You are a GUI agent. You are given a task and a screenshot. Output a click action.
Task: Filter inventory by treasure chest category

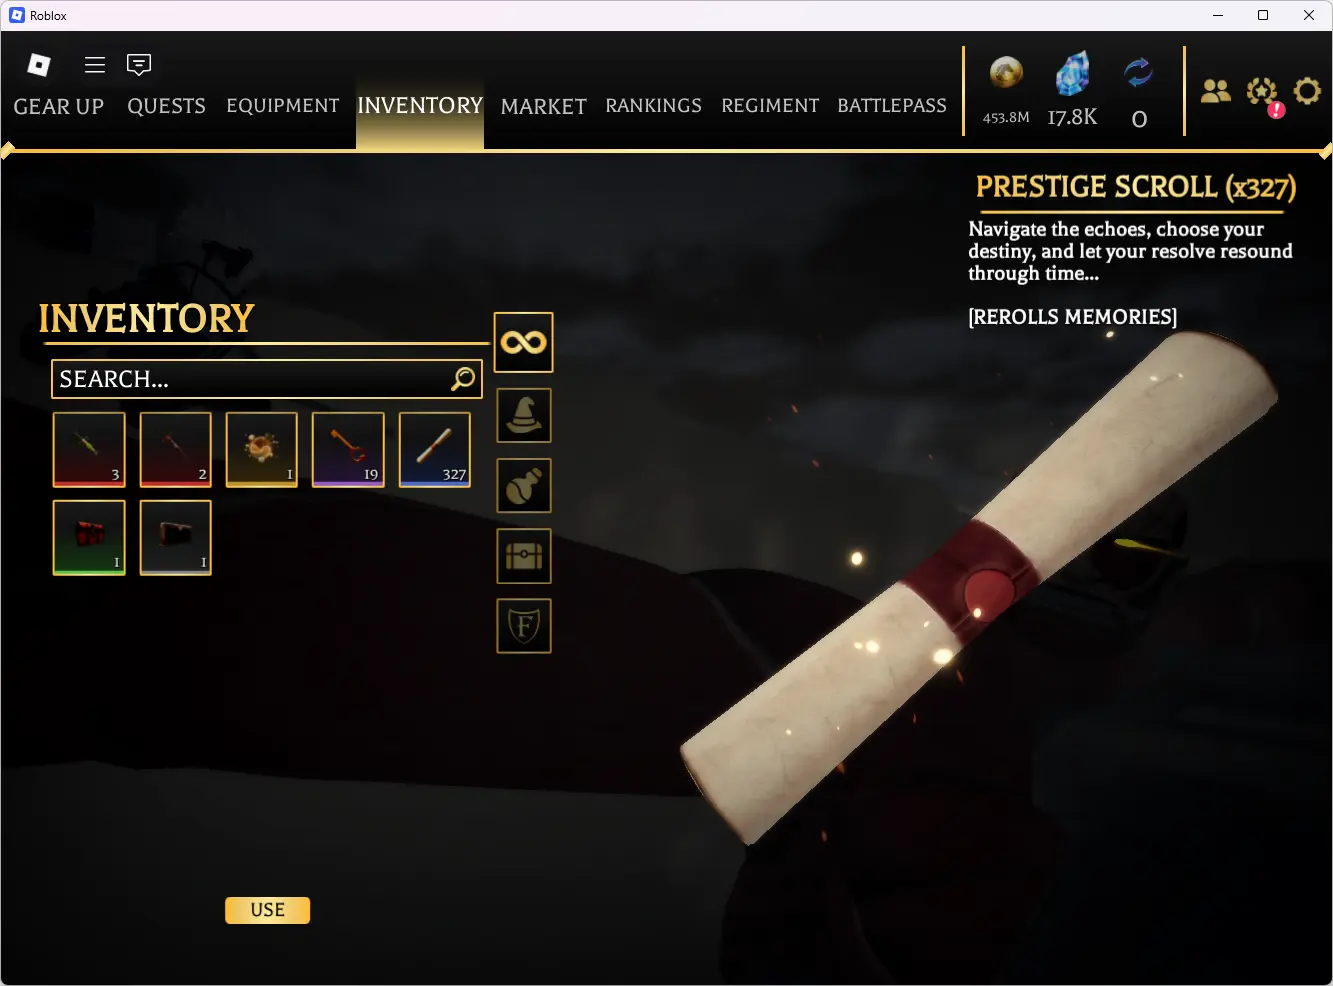[x=524, y=556]
